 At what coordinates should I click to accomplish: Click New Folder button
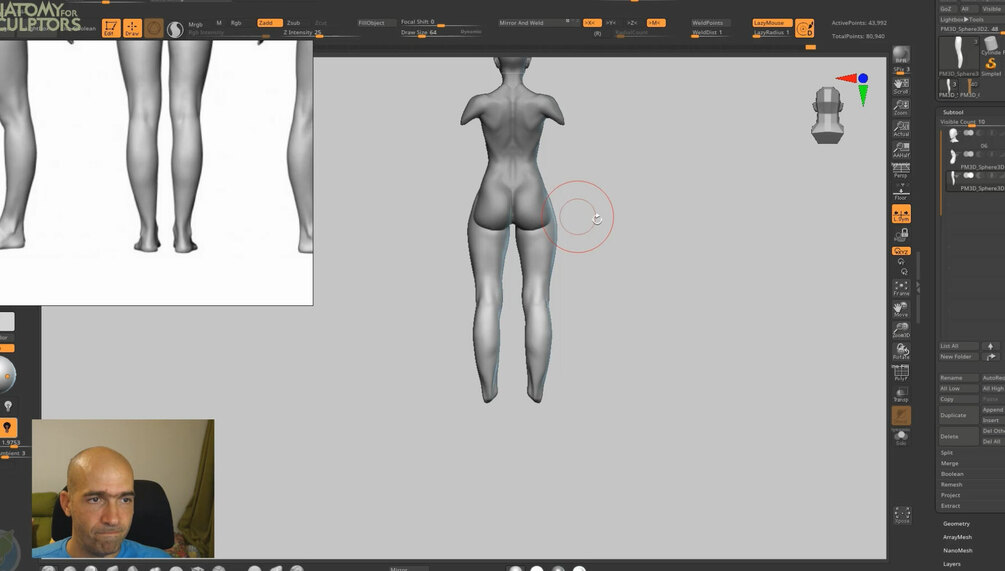tap(959, 356)
